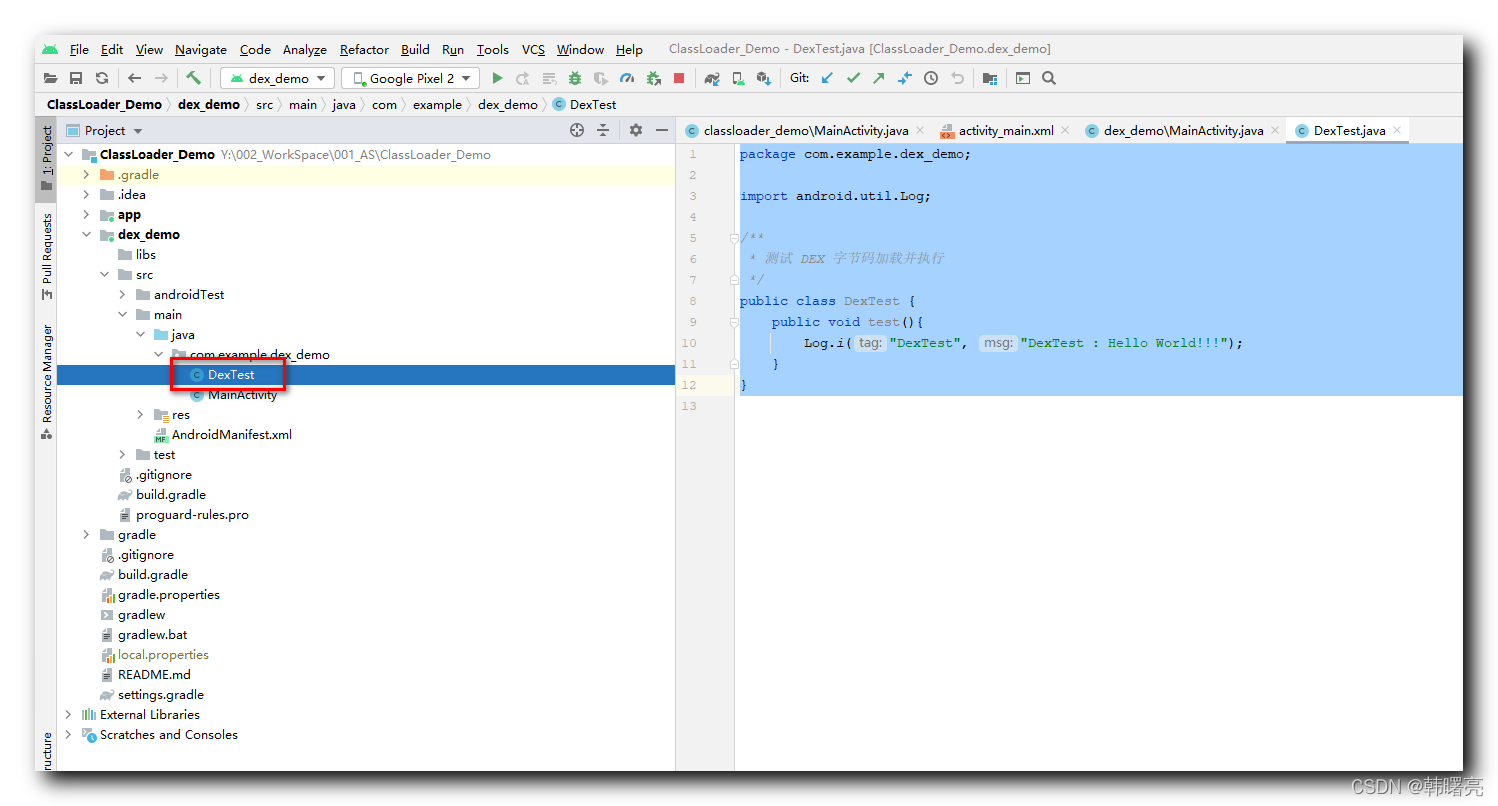1498x806 pixels.
Task: Click the src breadcrumb
Action: click(x=264, y=104)
